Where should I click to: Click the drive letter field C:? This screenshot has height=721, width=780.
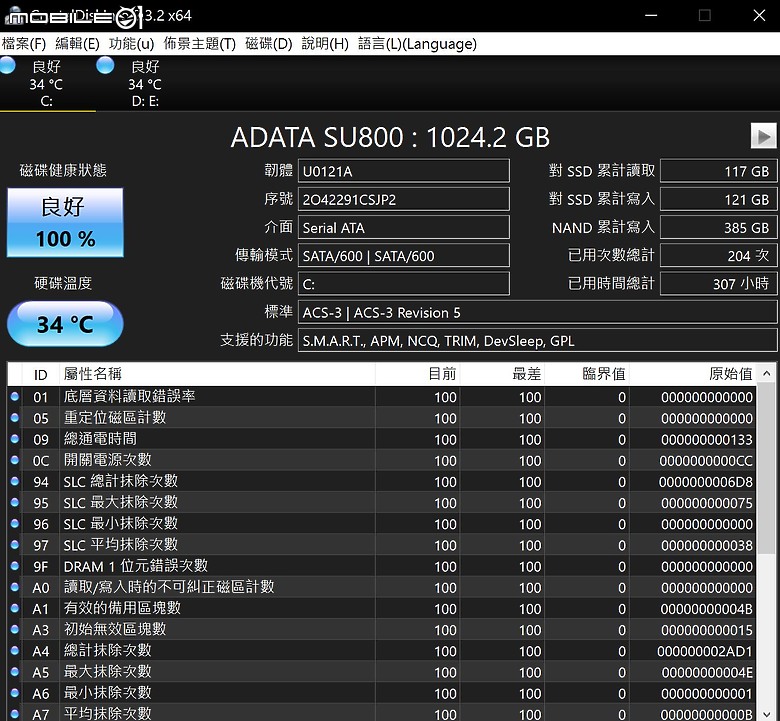point(403,284)
